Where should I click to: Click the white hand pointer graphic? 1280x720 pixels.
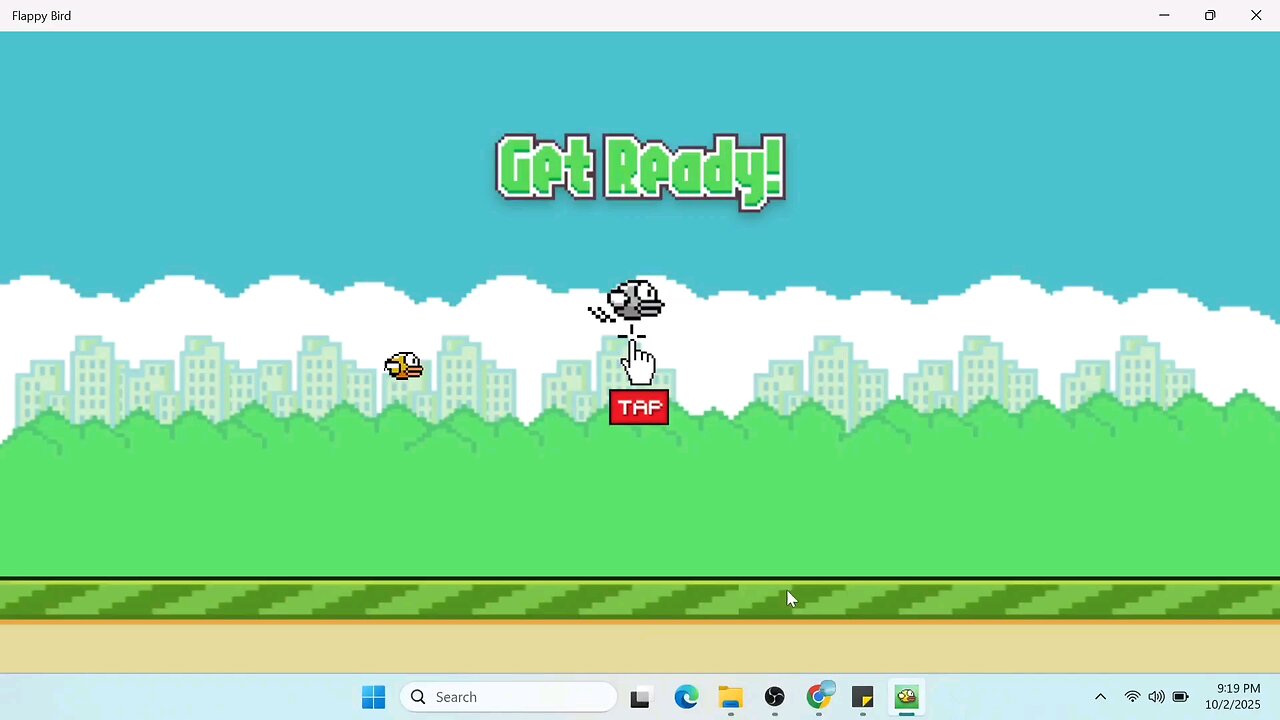coord(637,361)
